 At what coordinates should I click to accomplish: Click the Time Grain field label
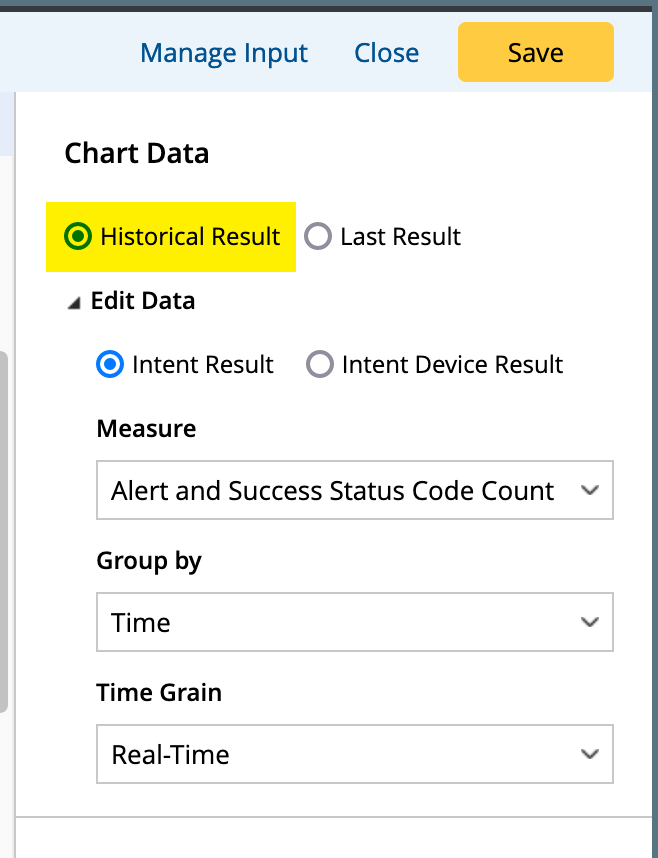coord(159,692)
